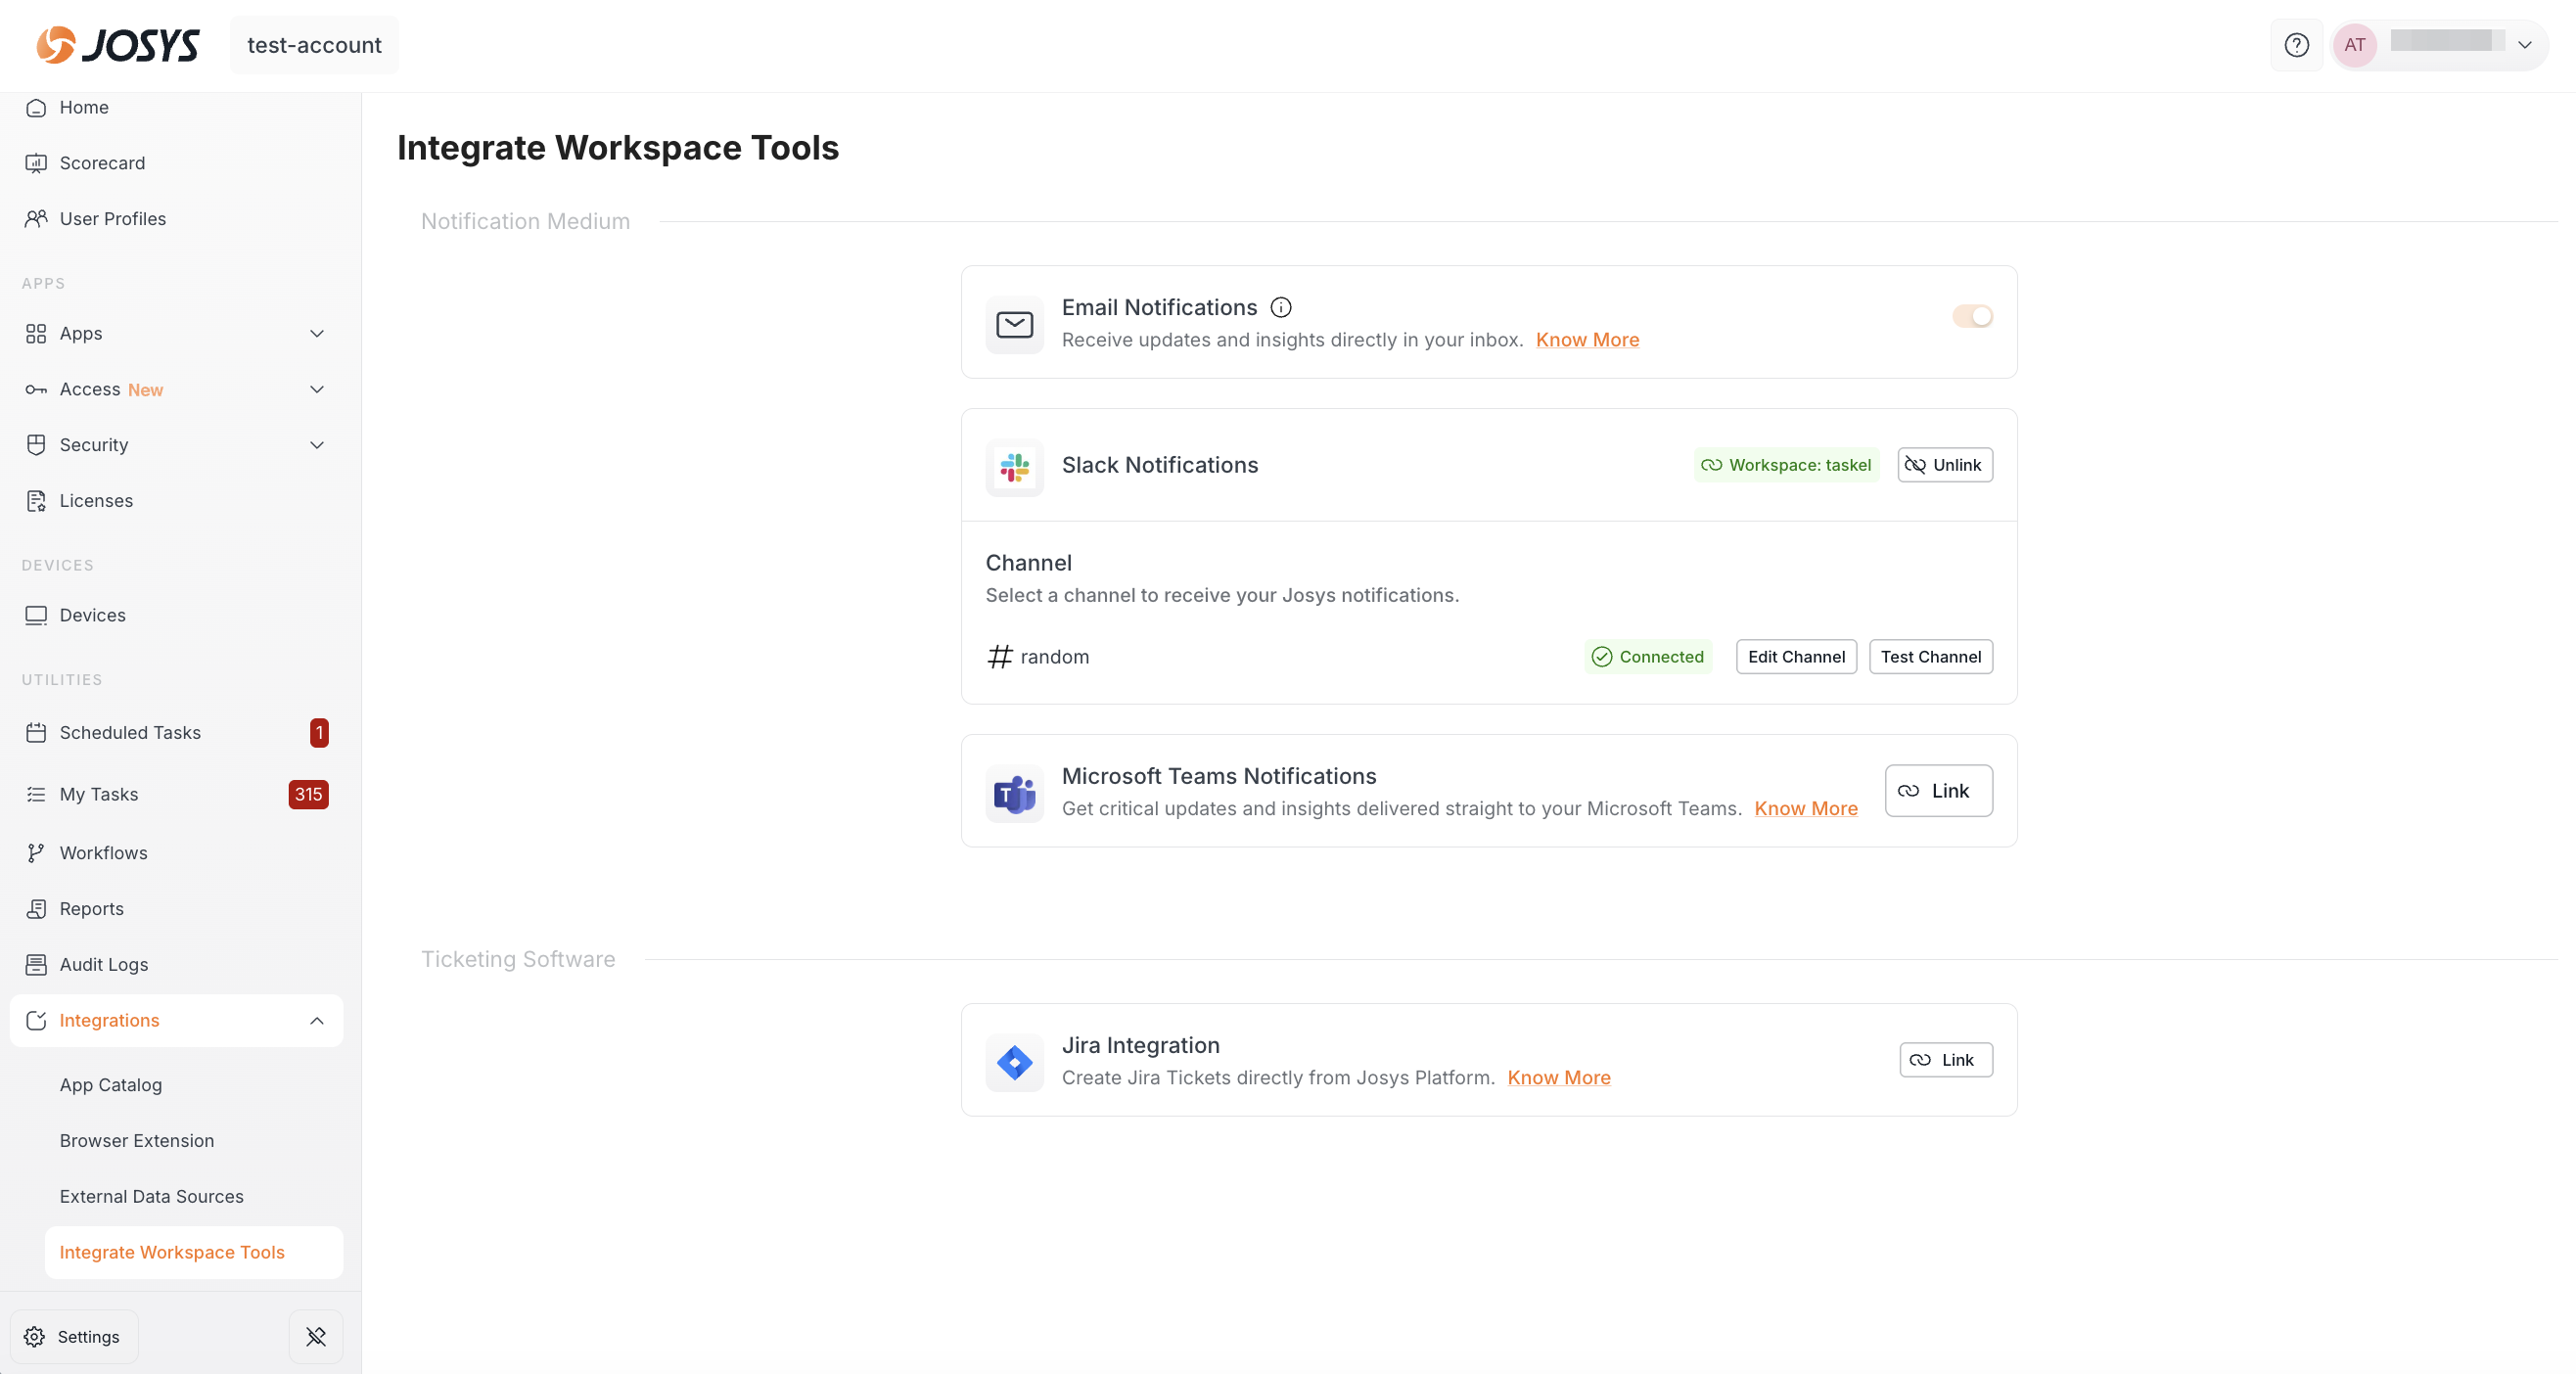Open the Audit Logs page
The width and height of the screenshot is (2576, 1374).
point(104,964)
